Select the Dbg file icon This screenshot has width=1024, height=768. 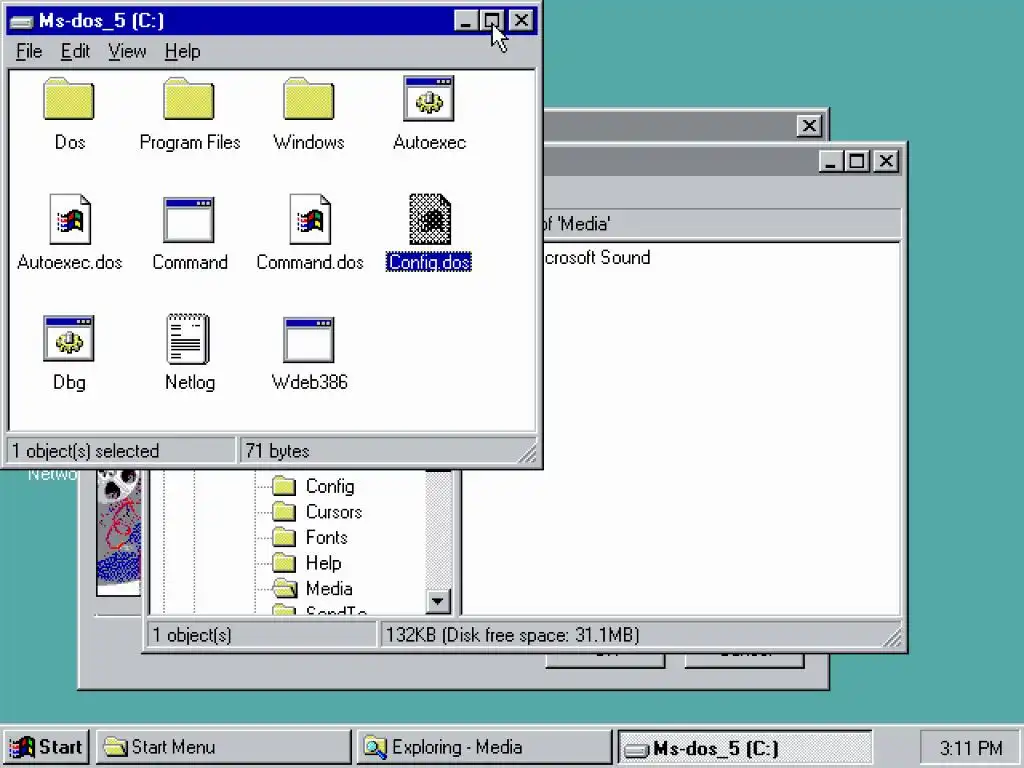(x=69, y=339)
